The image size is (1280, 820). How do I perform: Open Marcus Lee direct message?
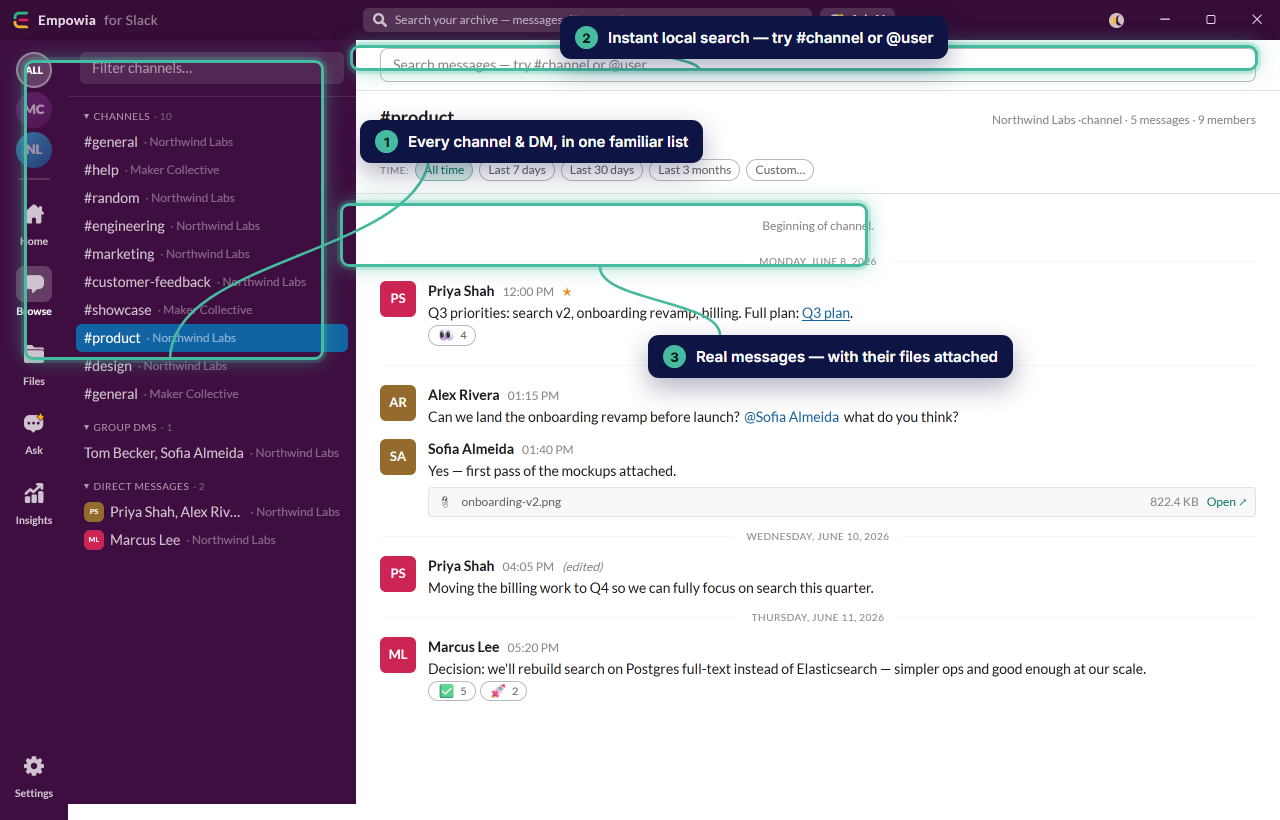tap(212, 540)
